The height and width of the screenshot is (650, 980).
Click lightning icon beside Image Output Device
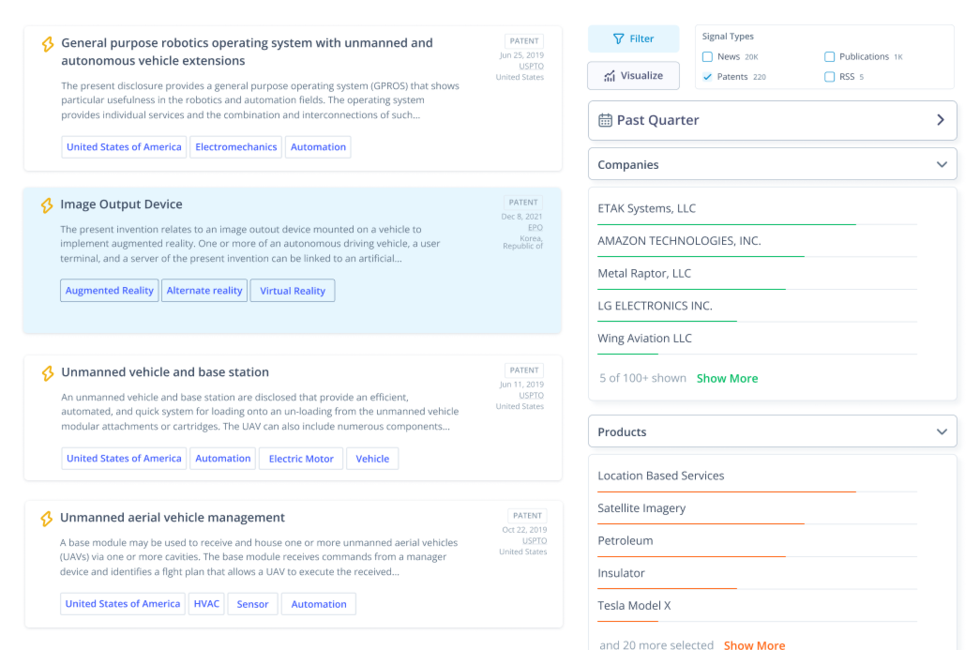click(47, 205)
